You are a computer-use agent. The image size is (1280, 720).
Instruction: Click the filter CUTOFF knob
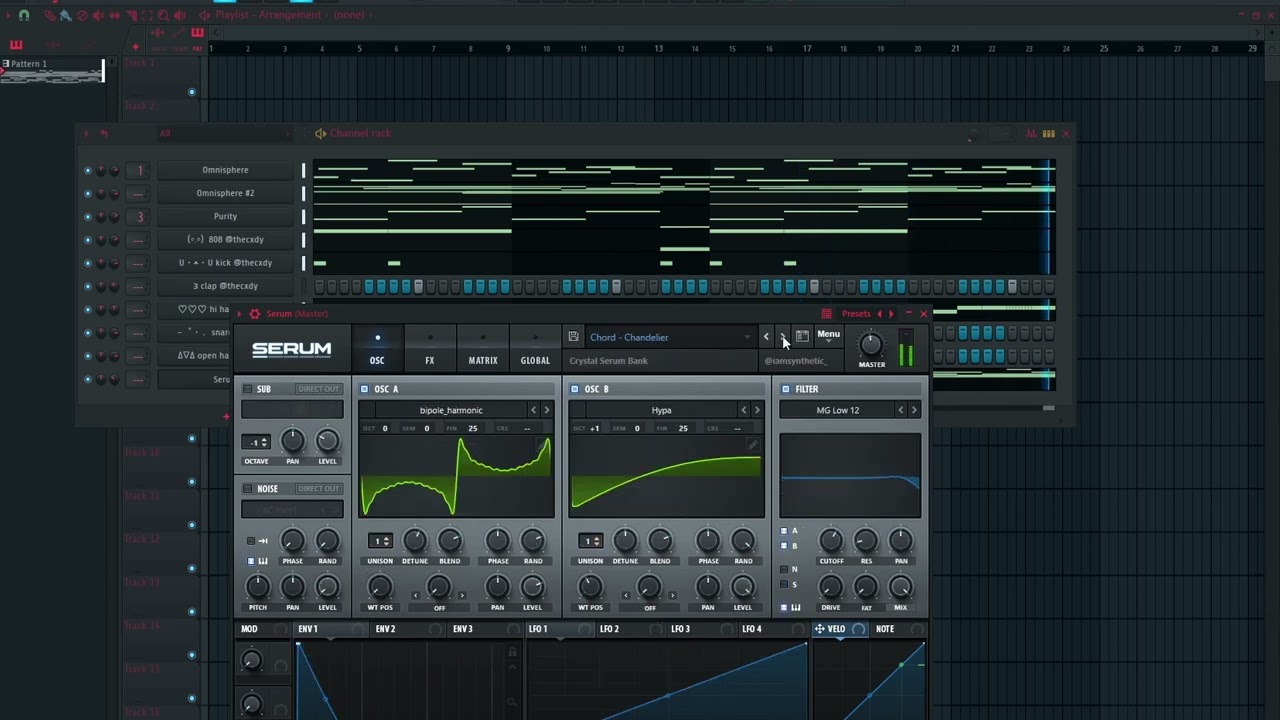coord(831,541)
